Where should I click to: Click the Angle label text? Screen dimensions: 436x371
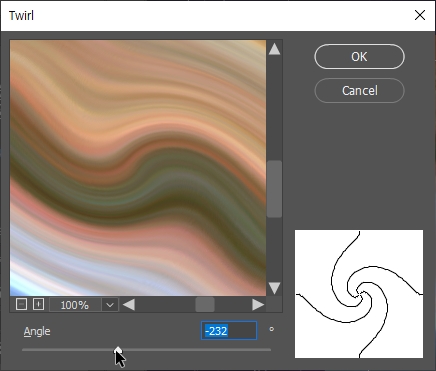click(x=37, y=331)
